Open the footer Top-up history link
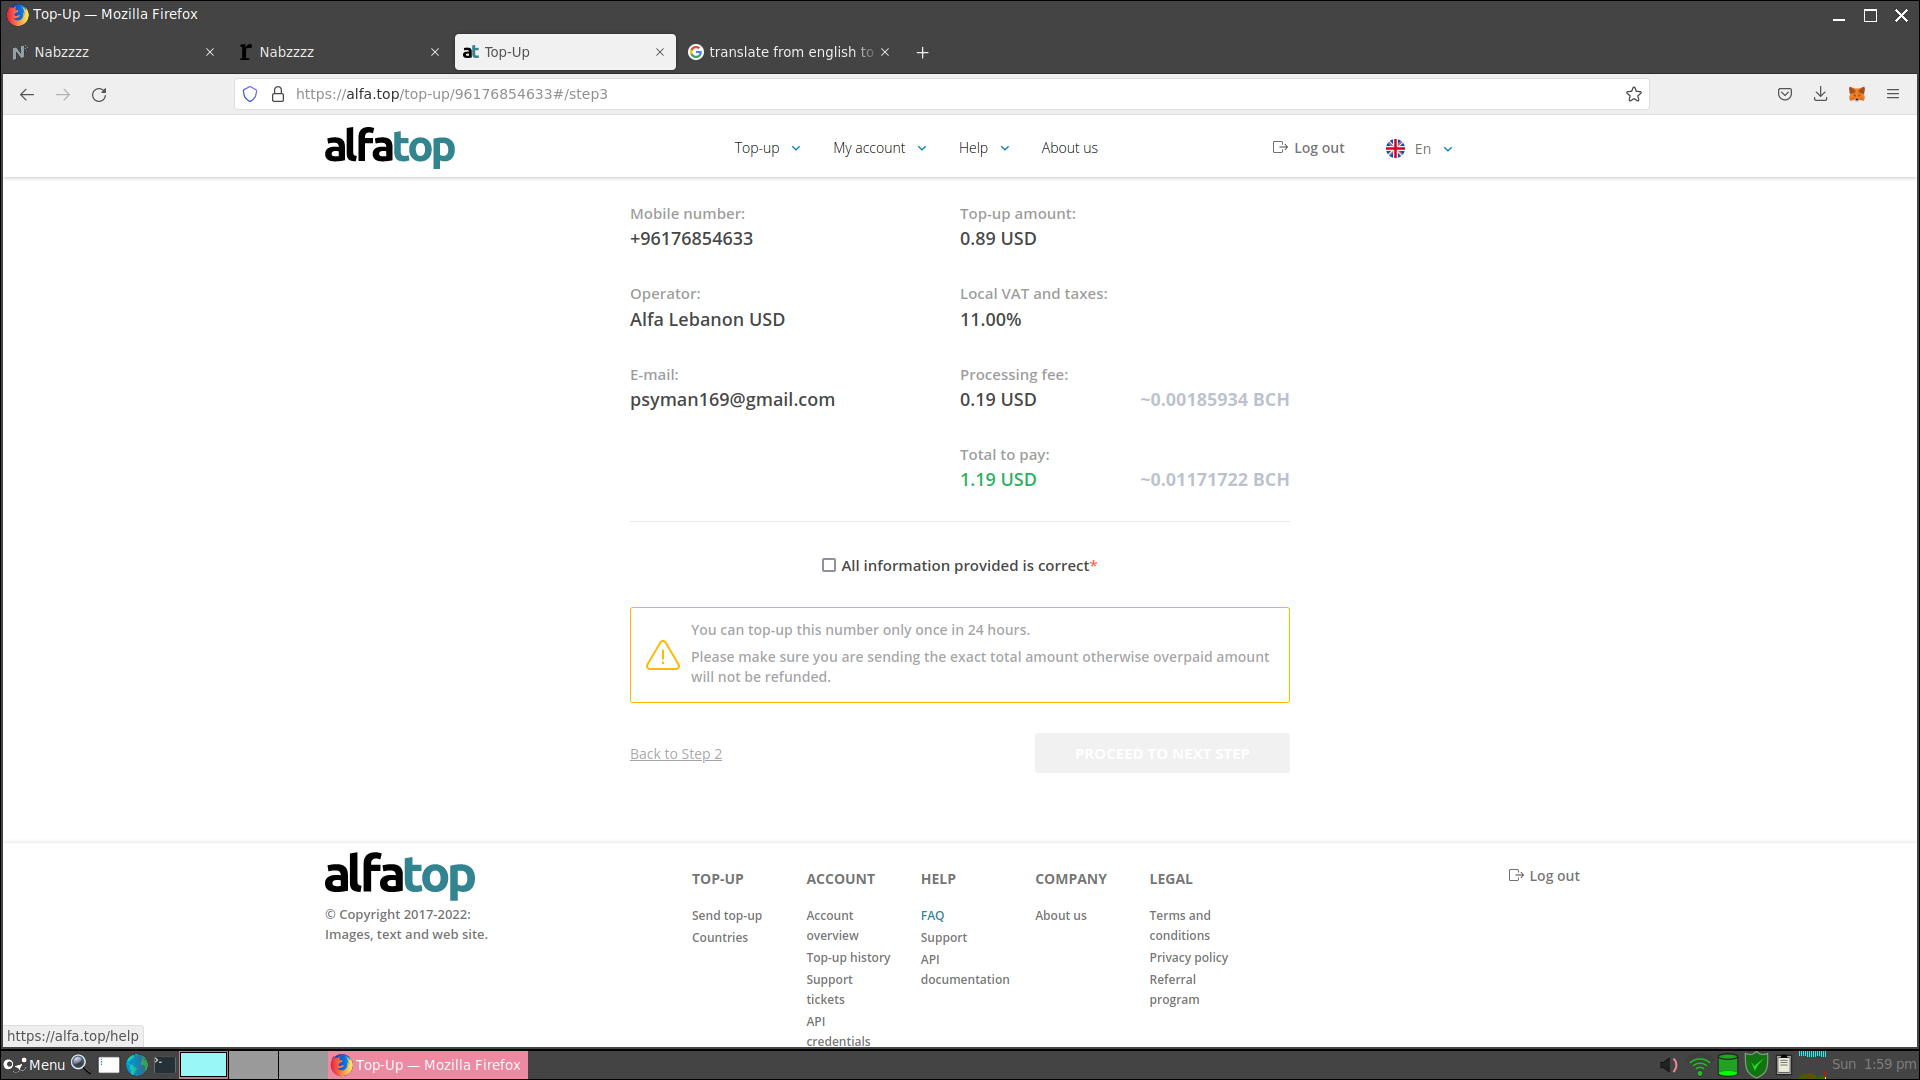The image size is (1920, 1080). tap(848, 957)
